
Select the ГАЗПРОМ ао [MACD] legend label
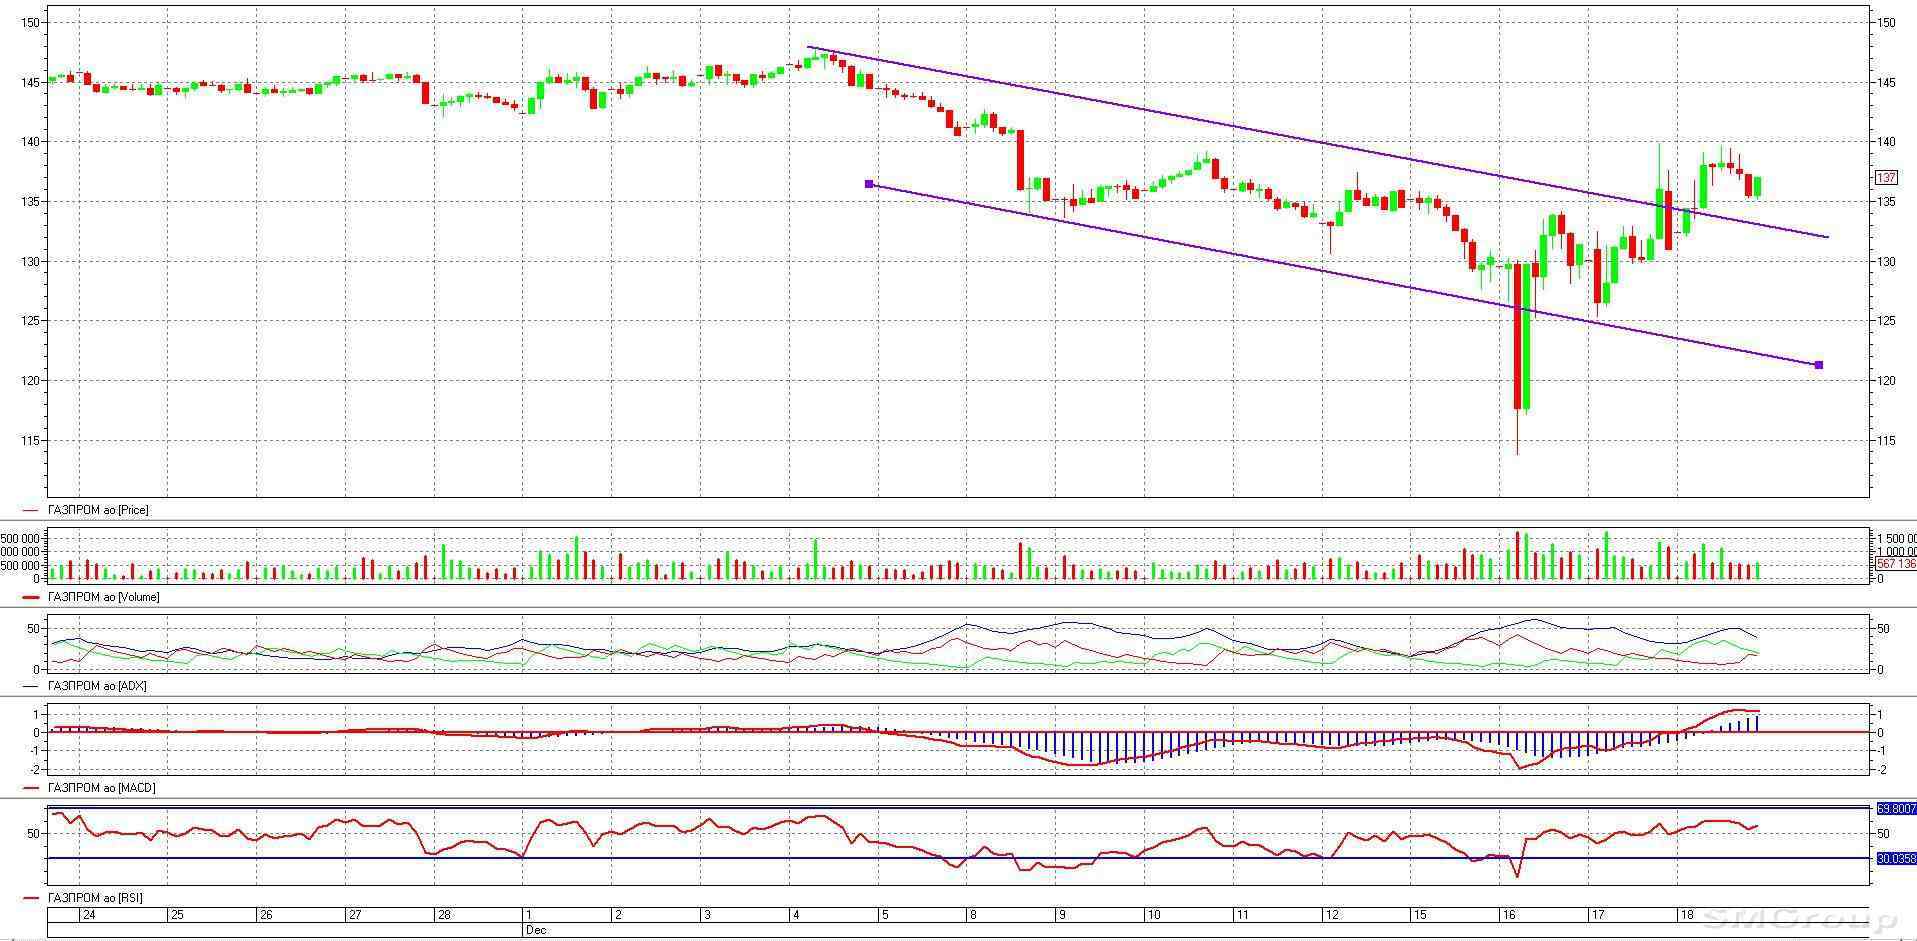click(x=101, y=788)
